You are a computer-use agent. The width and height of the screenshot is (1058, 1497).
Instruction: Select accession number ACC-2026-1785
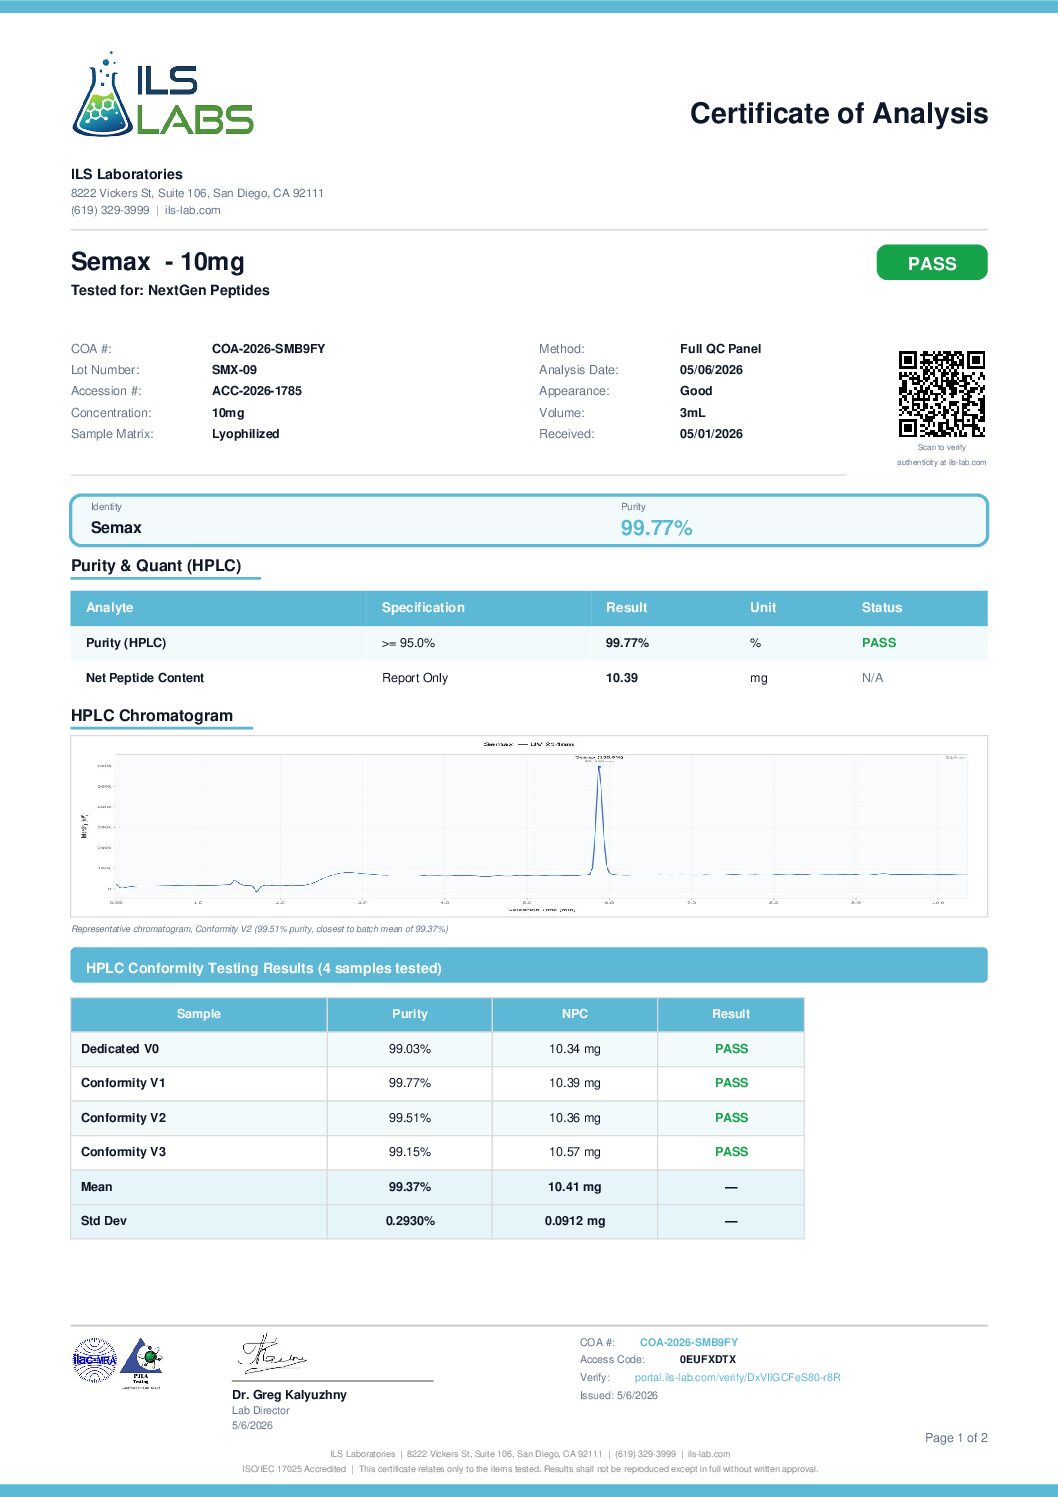click(x=257, y=391)
